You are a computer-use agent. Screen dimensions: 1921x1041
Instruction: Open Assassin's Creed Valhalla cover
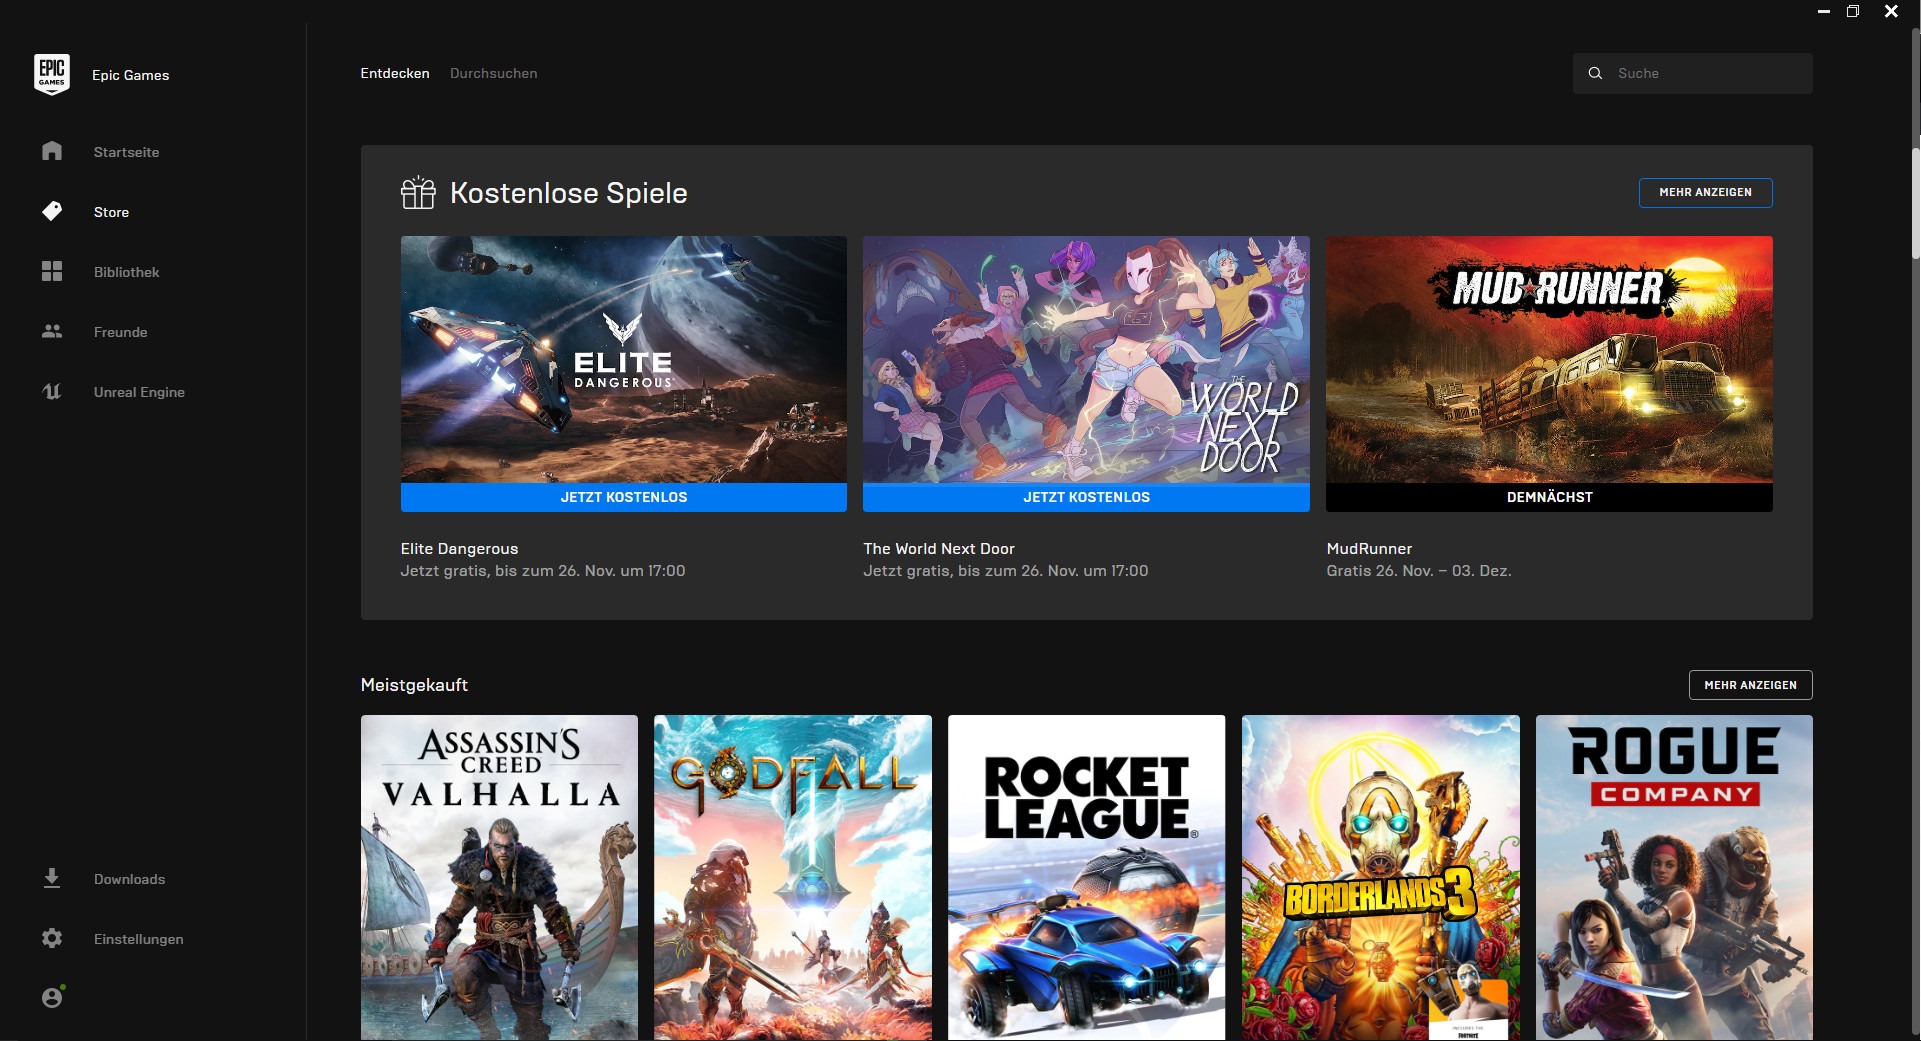point(499,877)
